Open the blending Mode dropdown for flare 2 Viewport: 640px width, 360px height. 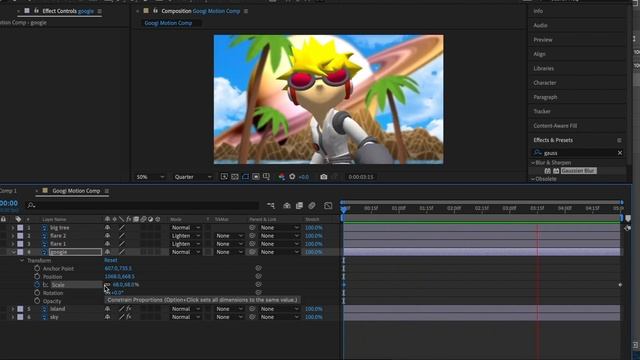point(186,236)
